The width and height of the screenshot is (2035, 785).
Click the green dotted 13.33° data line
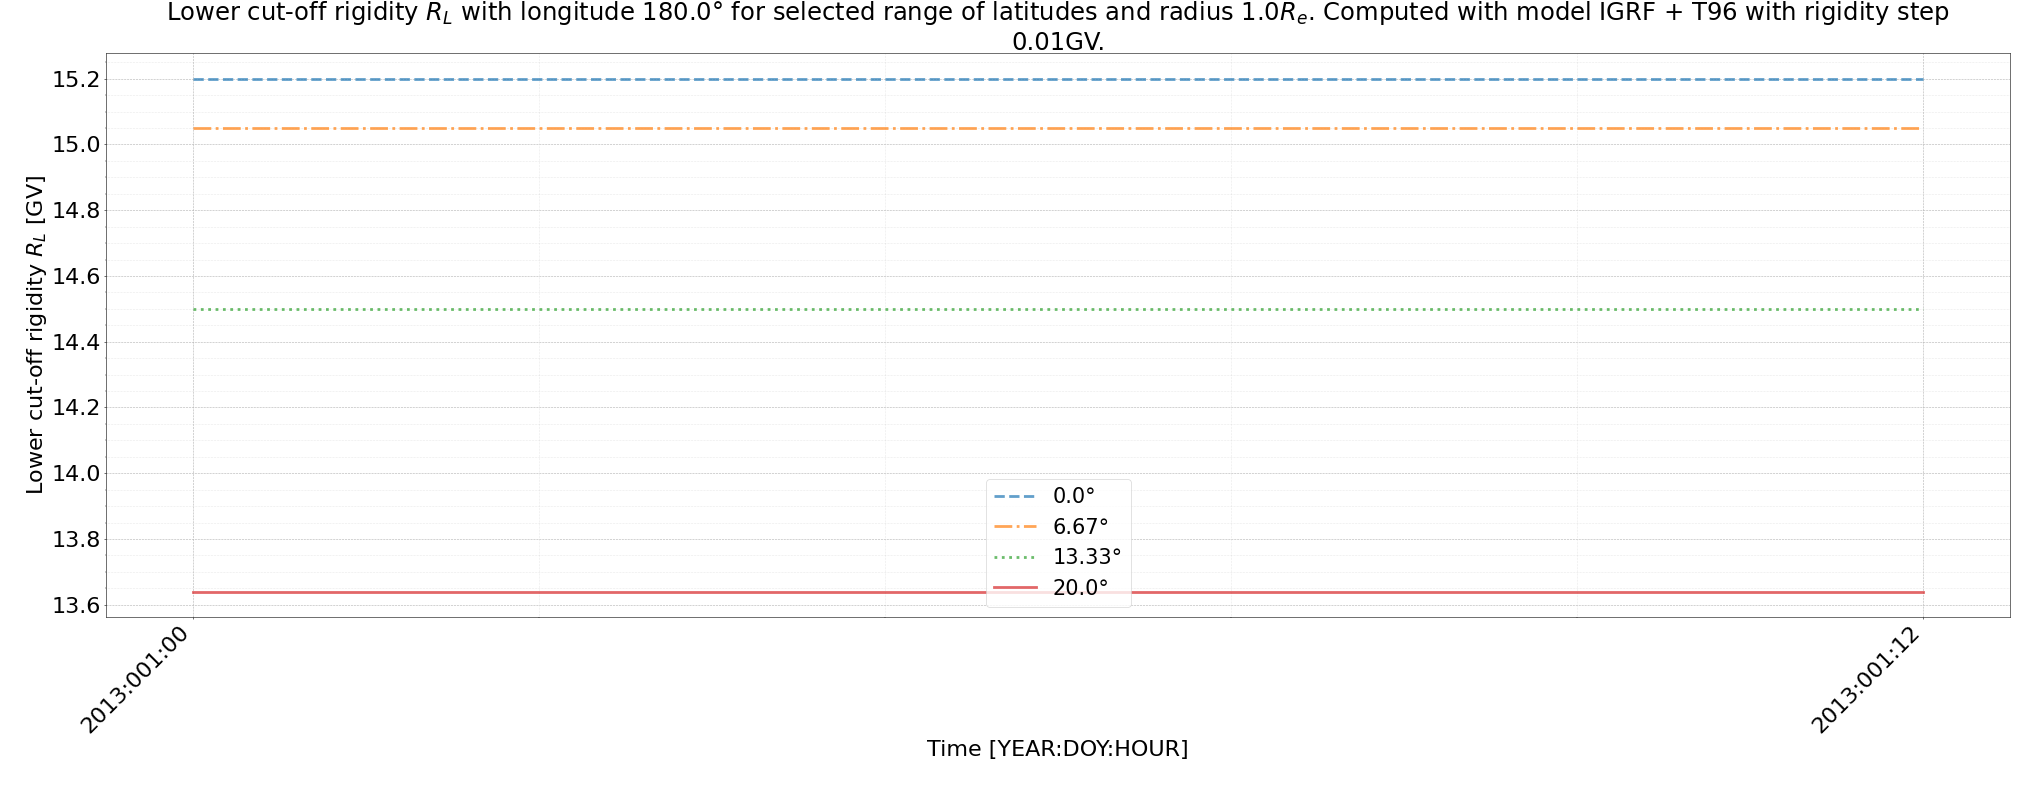pos(1058,310)
